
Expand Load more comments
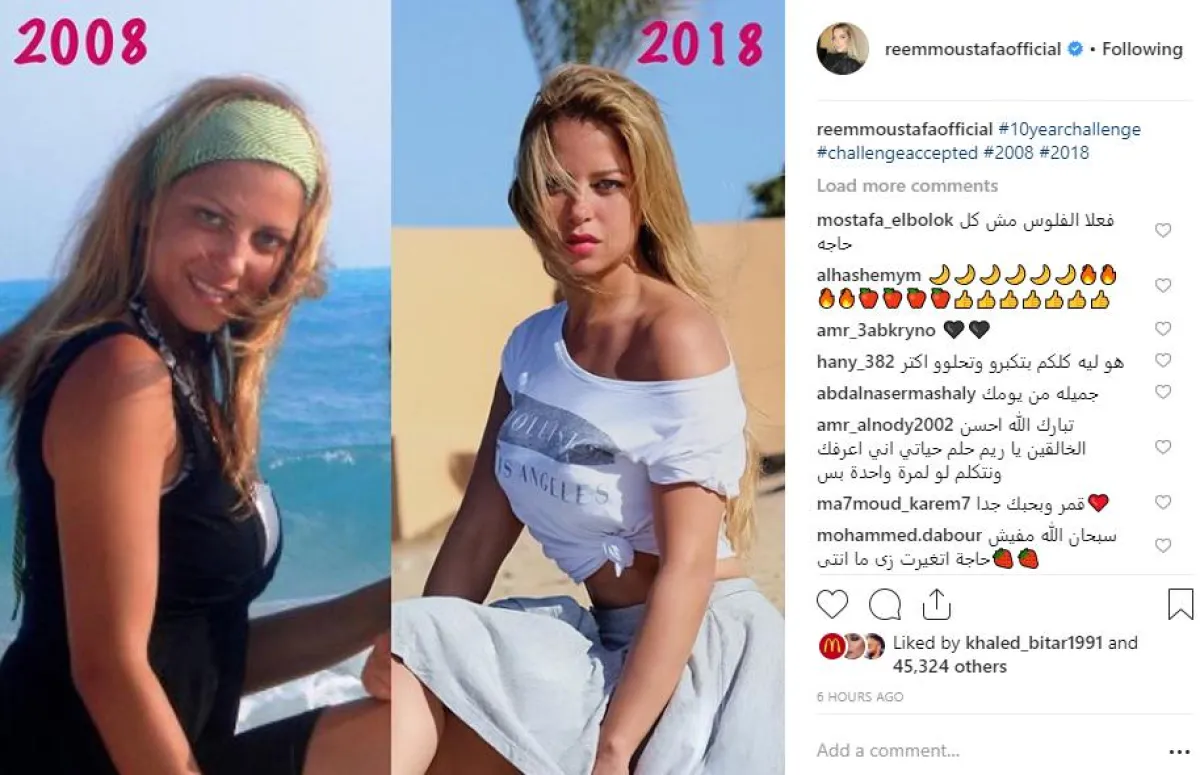tap(907, 186)
